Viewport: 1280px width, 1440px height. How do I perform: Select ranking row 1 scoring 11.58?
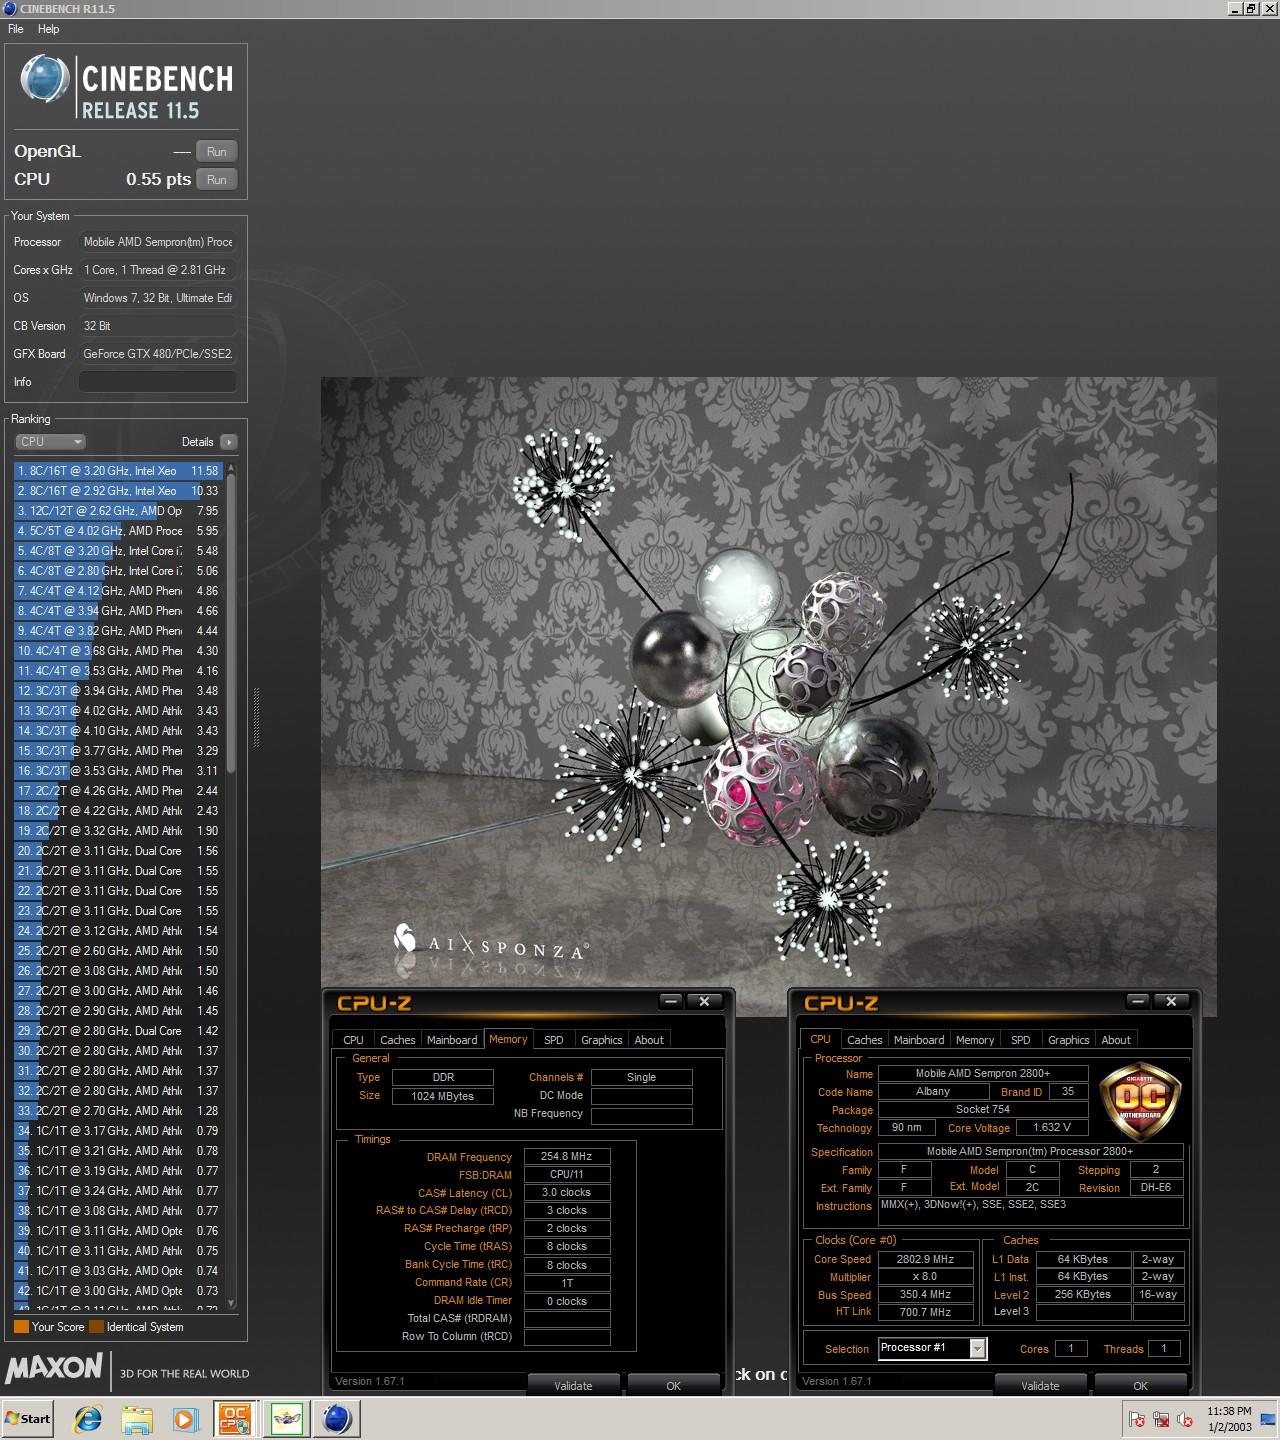[x=118, y=471]
